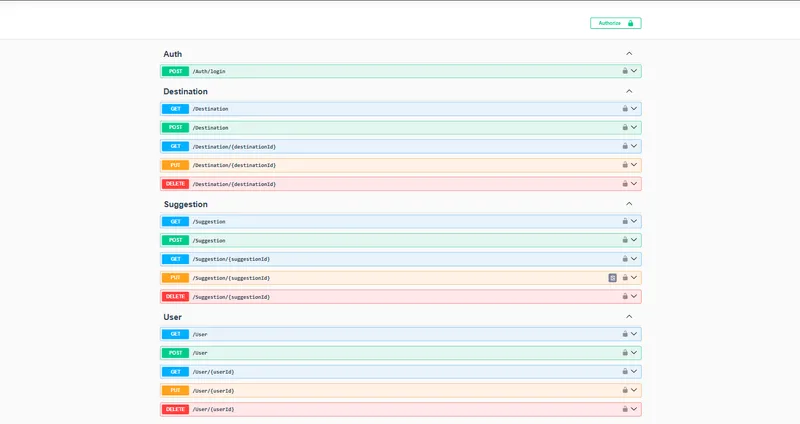
Task: Click the POST badge for /Auth/login
Action: [x=176, y=71]
